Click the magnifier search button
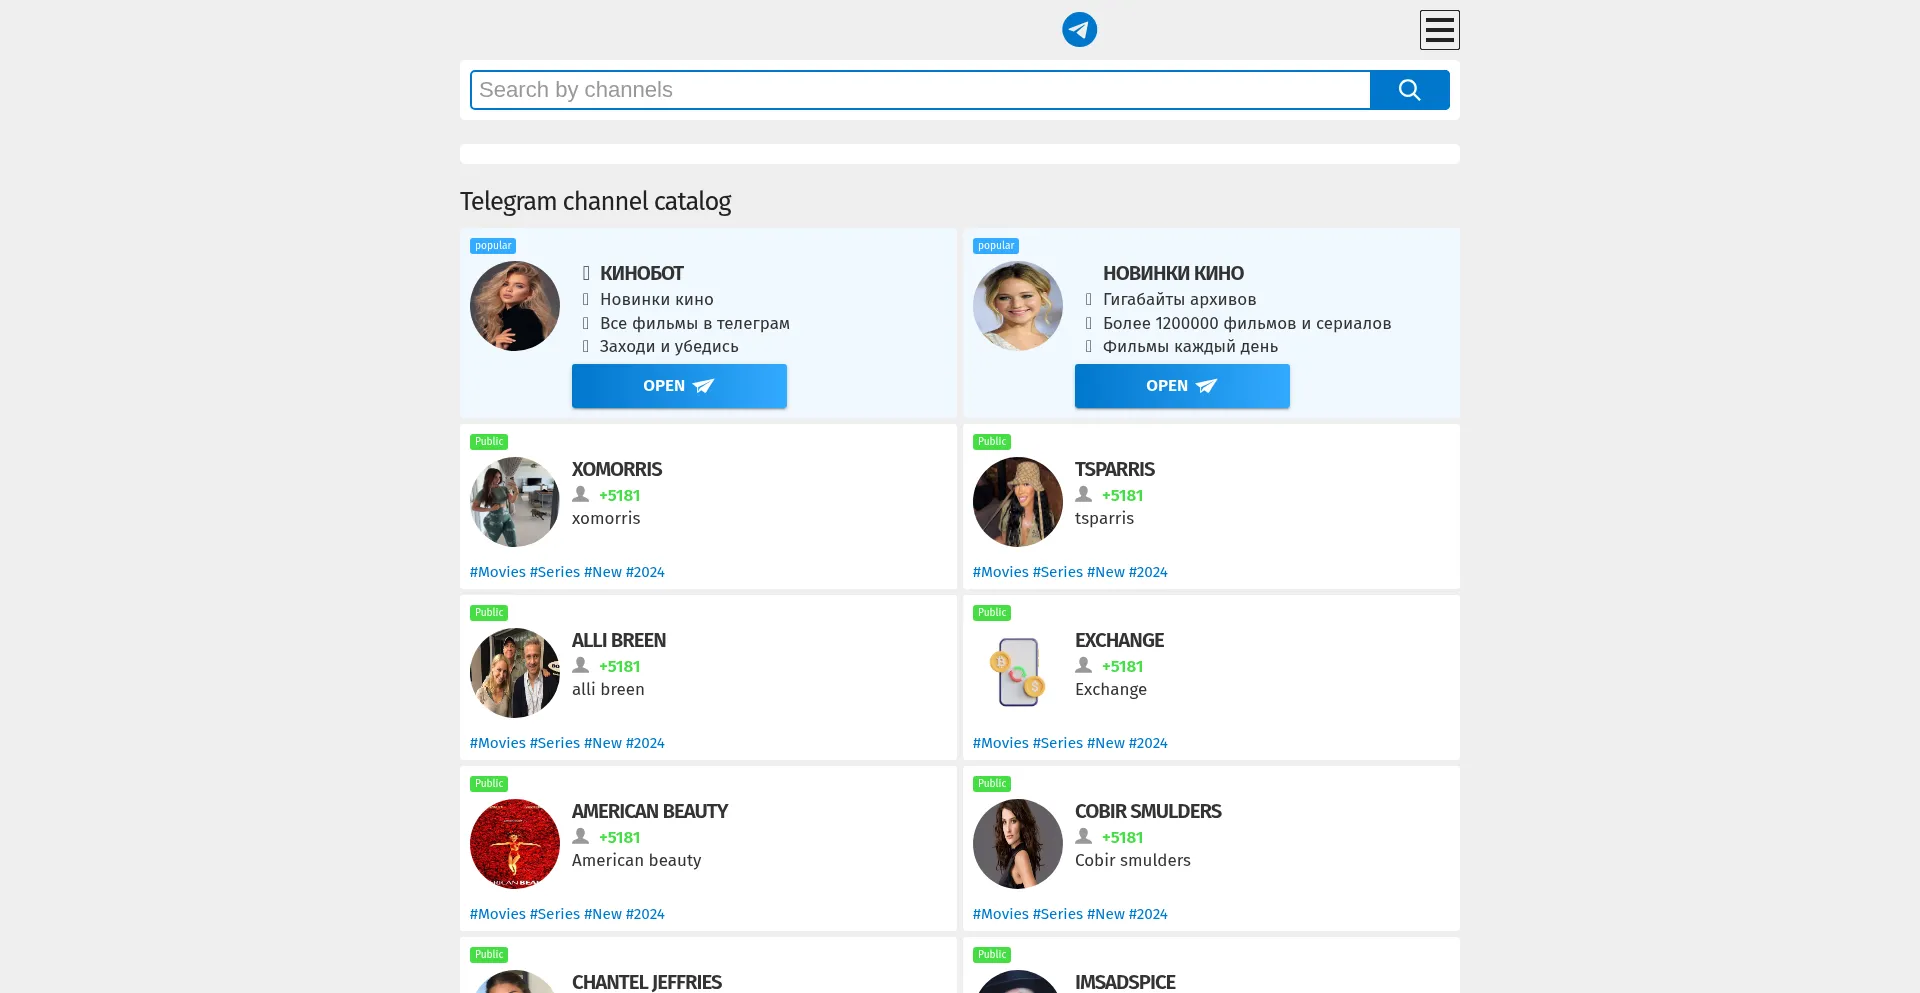This screenshot has height=993, width=1920. [1409, 90]
